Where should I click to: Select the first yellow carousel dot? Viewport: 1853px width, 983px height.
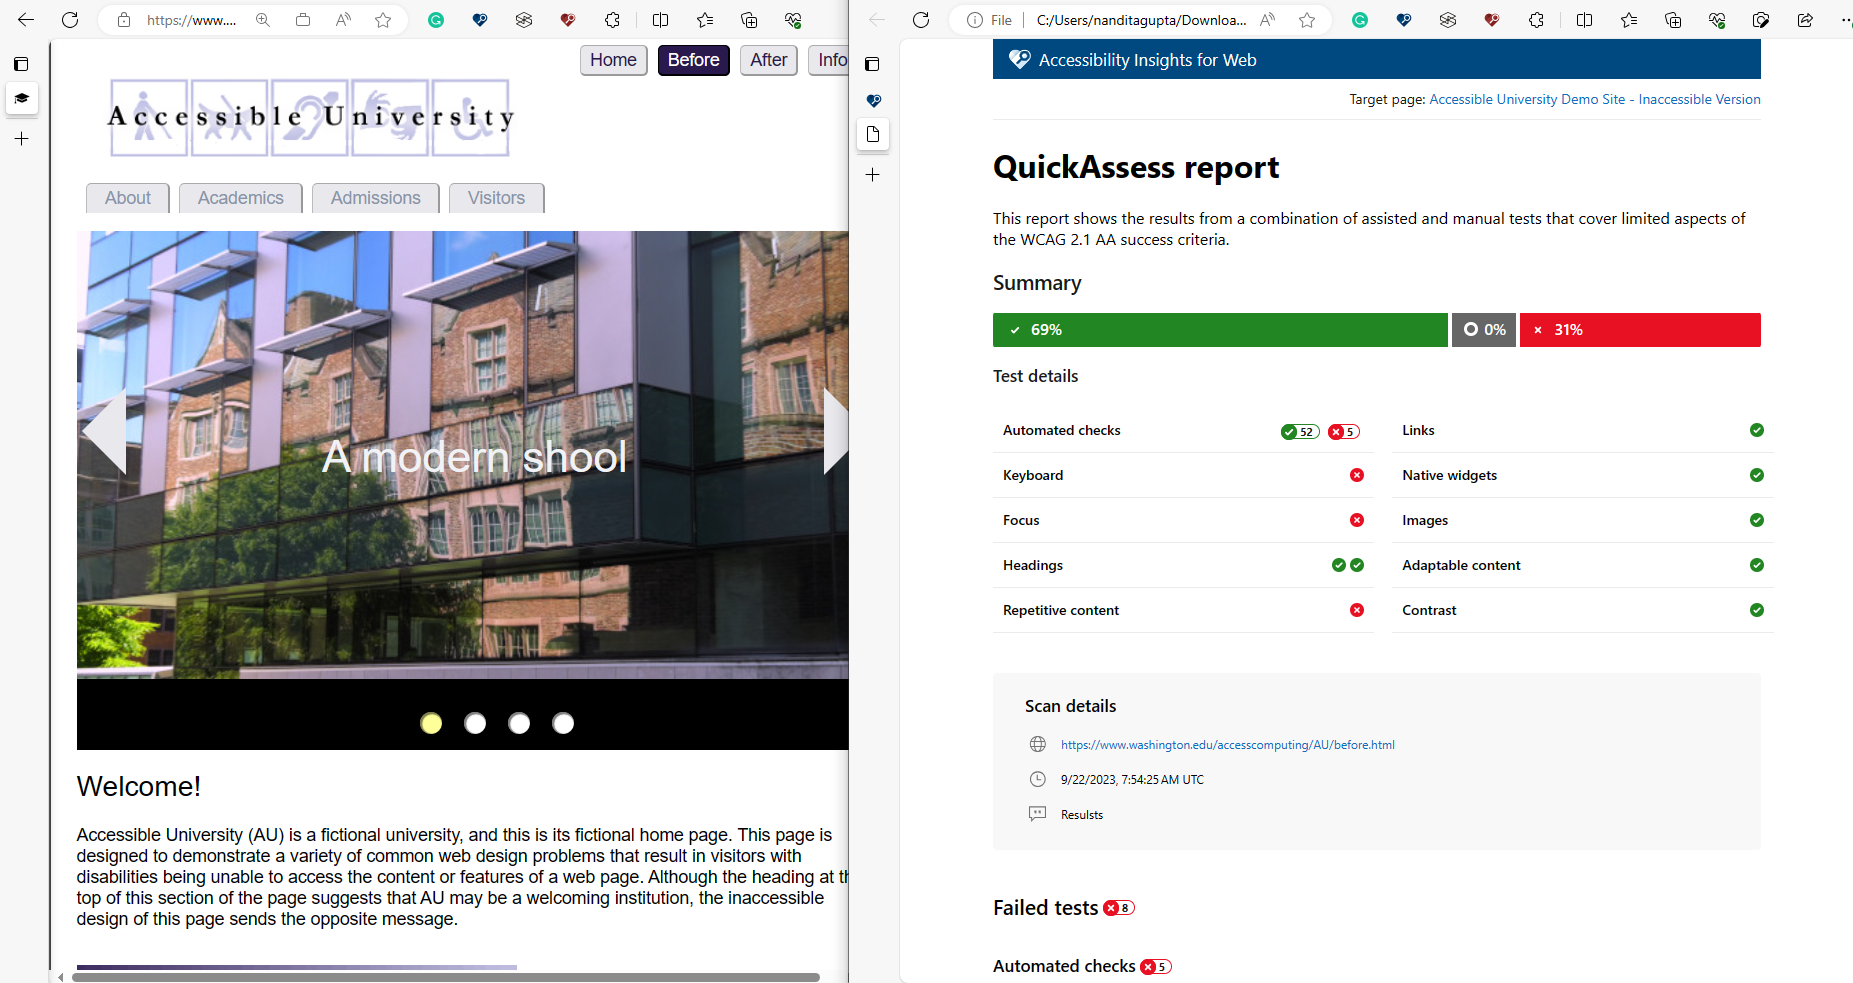coord(431,723)
